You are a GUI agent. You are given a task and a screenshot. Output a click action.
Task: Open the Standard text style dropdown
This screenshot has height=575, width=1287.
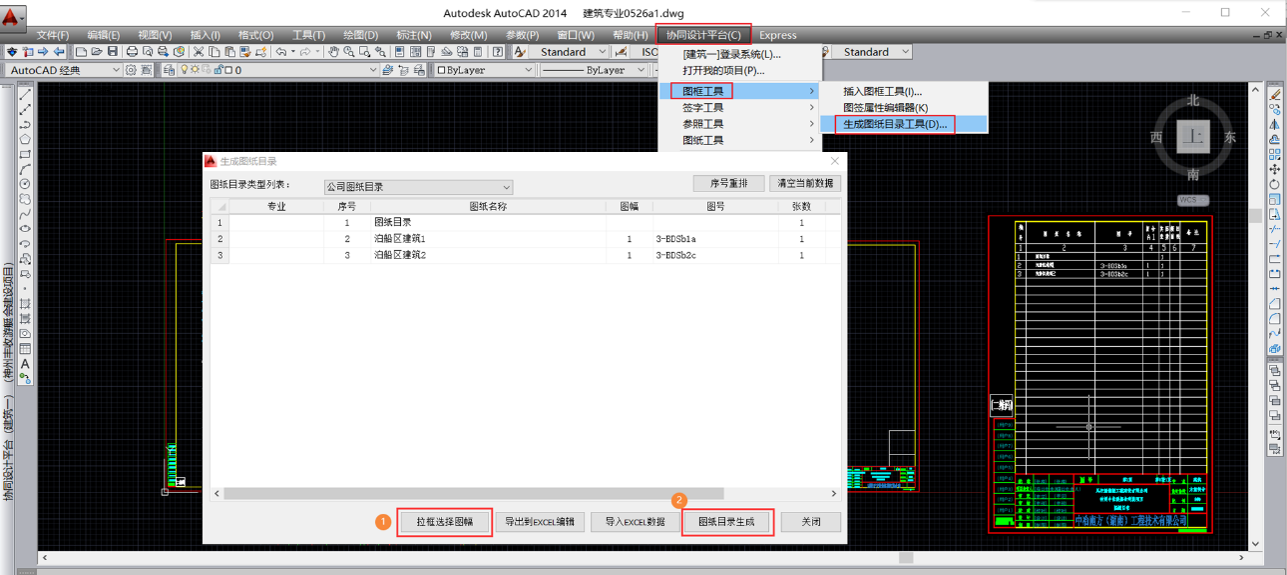(x=571, y=52)
